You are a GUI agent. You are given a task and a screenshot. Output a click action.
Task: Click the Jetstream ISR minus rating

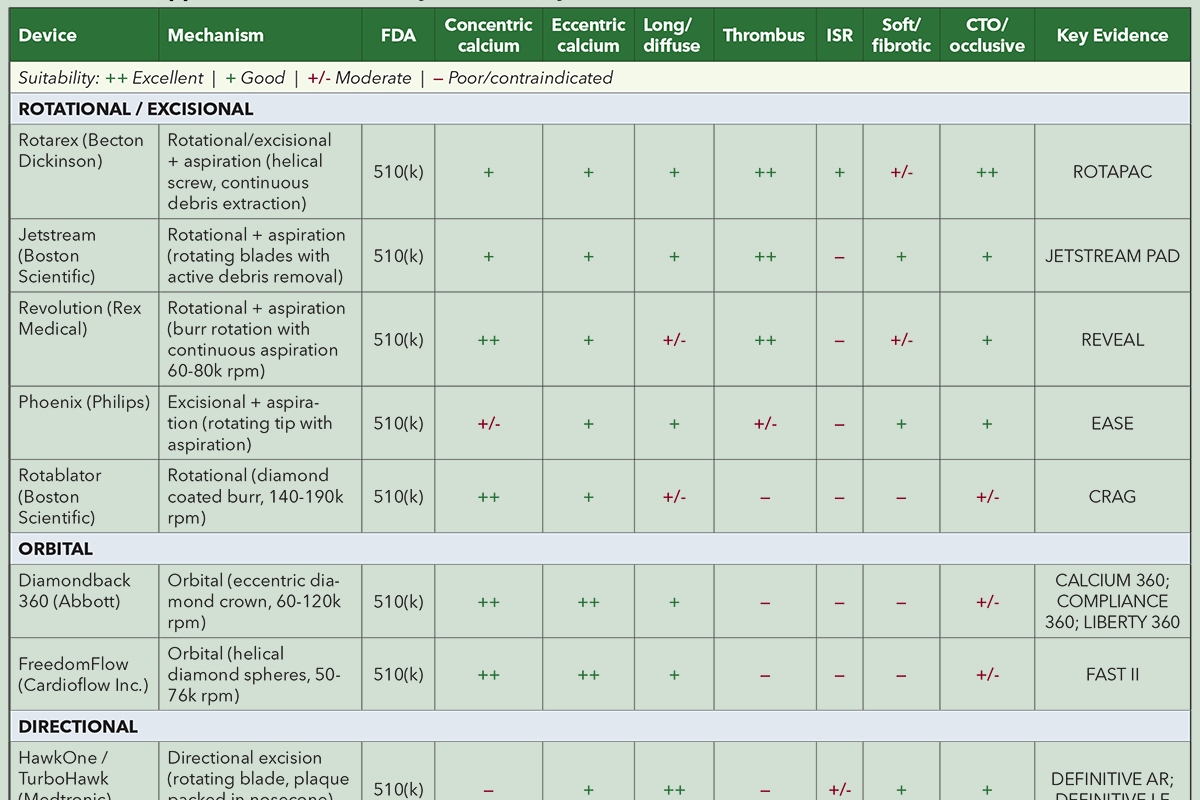(x=840, y=256)
